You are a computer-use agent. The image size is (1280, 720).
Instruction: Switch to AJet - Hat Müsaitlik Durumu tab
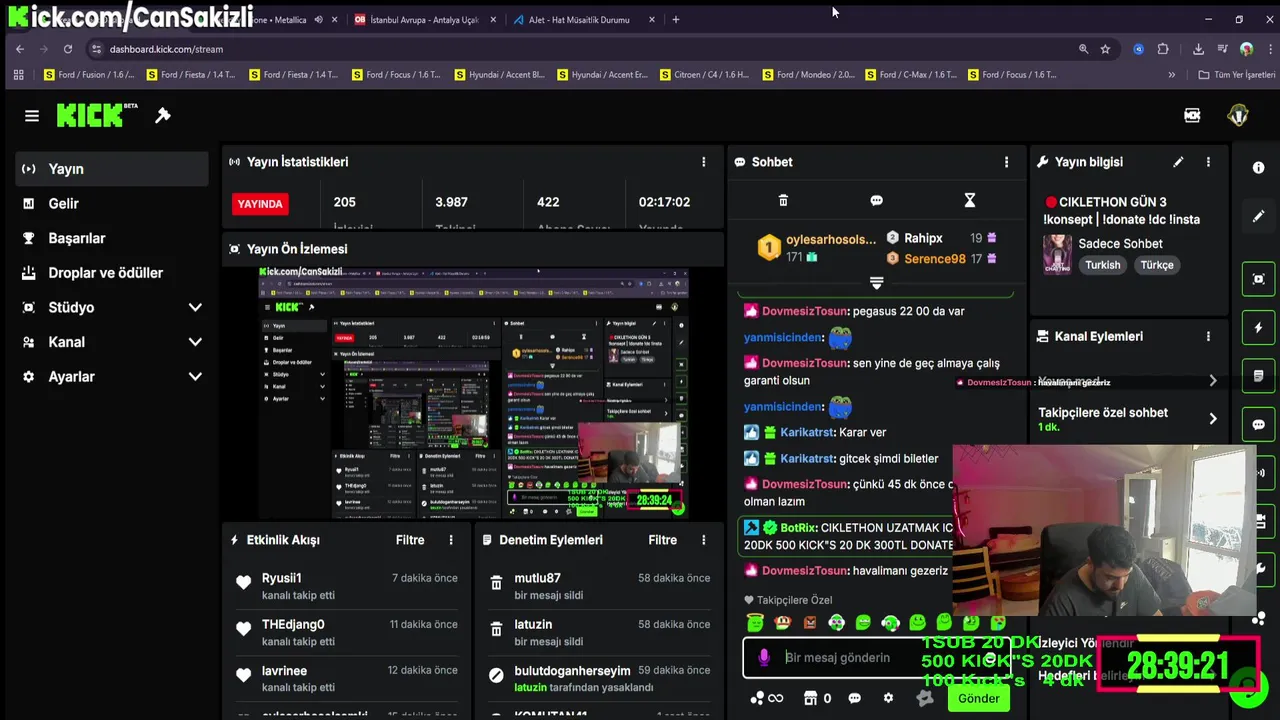[x=583, y=19]
